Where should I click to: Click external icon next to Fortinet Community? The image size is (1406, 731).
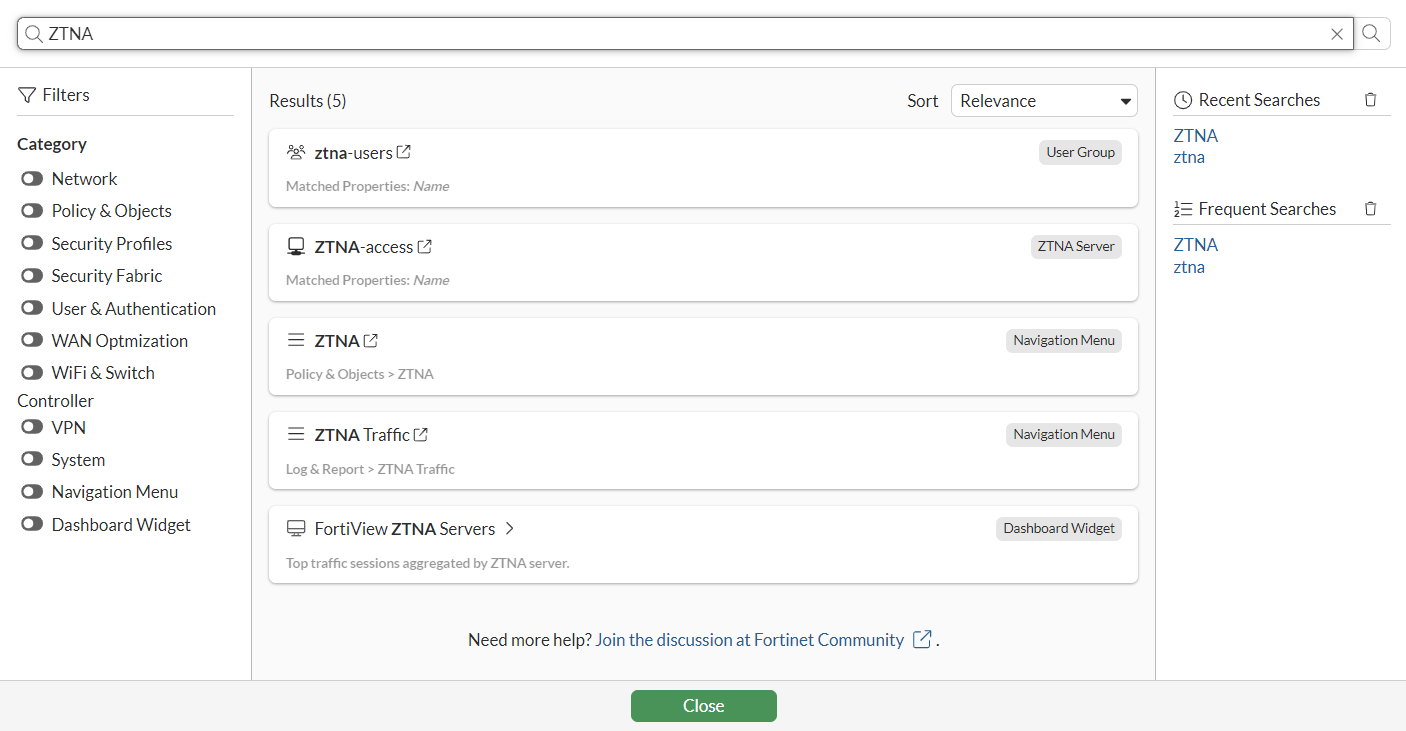[922, 640]
